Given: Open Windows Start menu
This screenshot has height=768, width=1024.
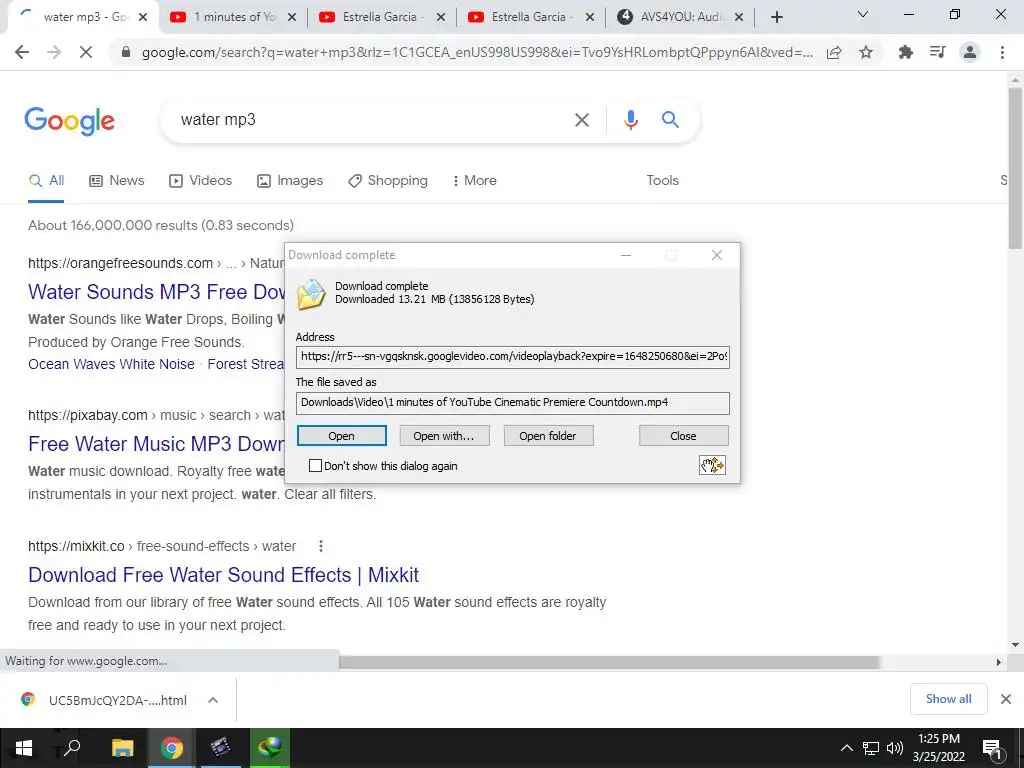Looking at the screenshot, I should click(x=24, y=748).
